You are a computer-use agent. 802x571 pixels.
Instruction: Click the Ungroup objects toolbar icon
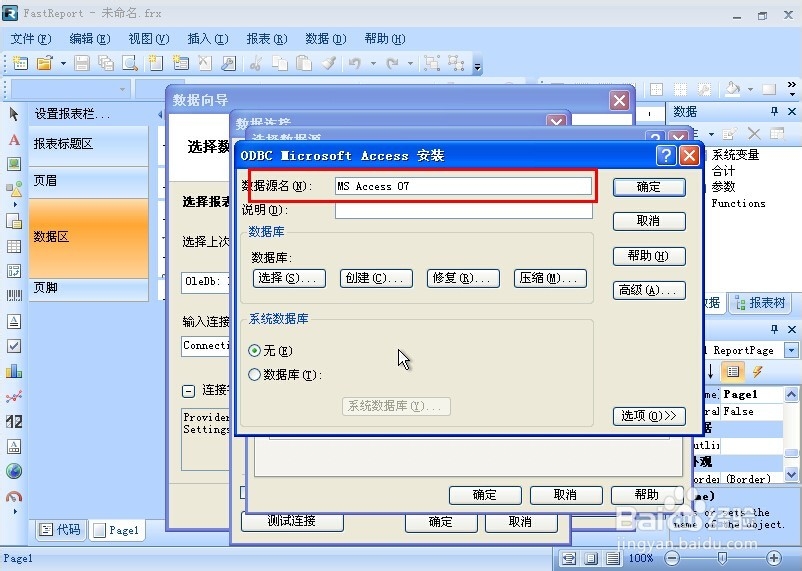[x=456, y=63]
